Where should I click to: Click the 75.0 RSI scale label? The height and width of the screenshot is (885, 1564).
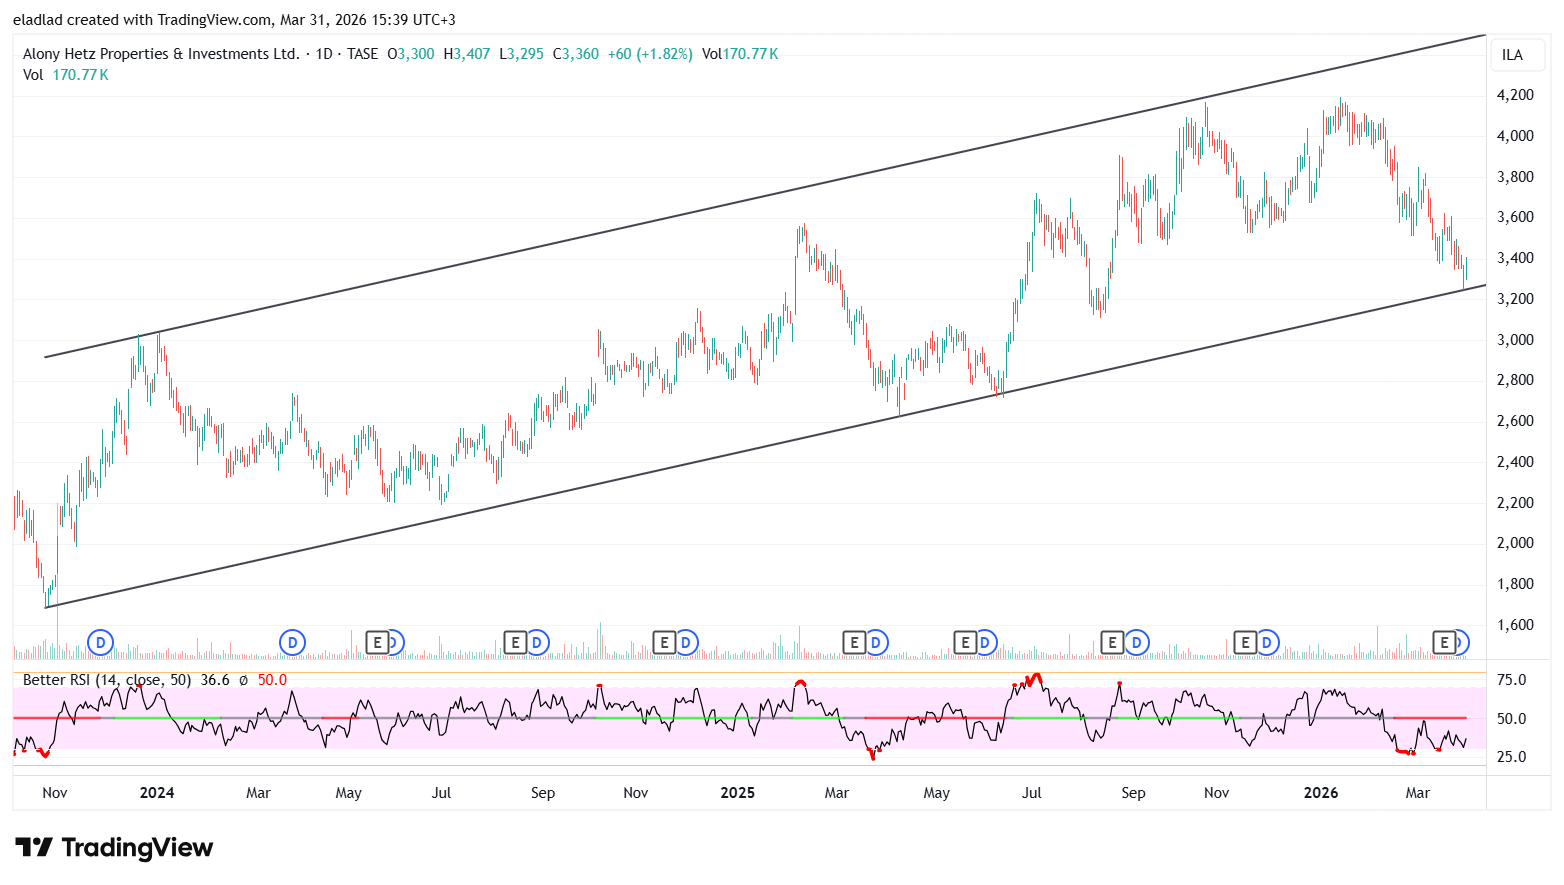tap(1511, 680)
